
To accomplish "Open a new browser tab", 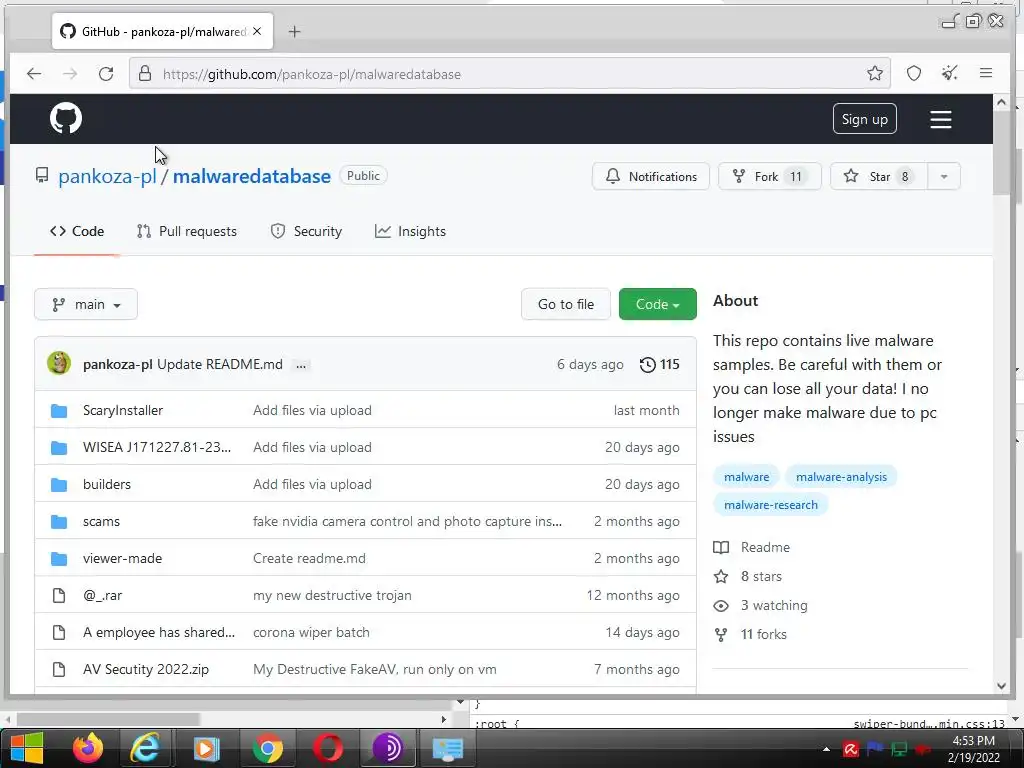I will coord(295,31).
